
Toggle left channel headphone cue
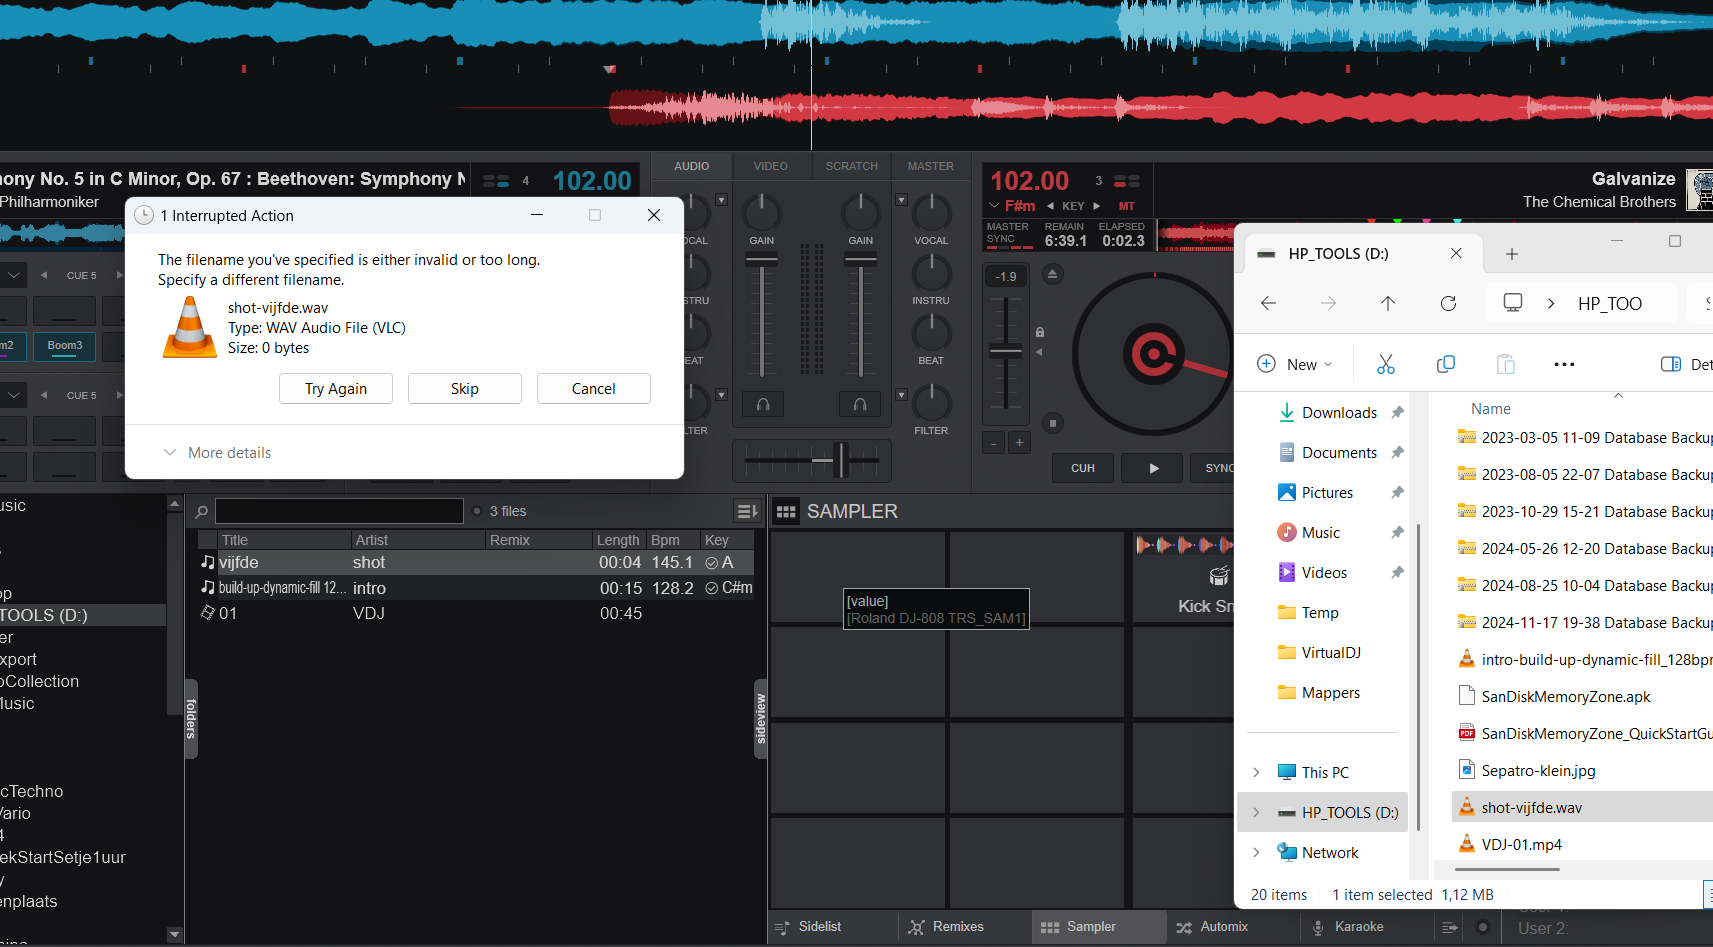763,404
